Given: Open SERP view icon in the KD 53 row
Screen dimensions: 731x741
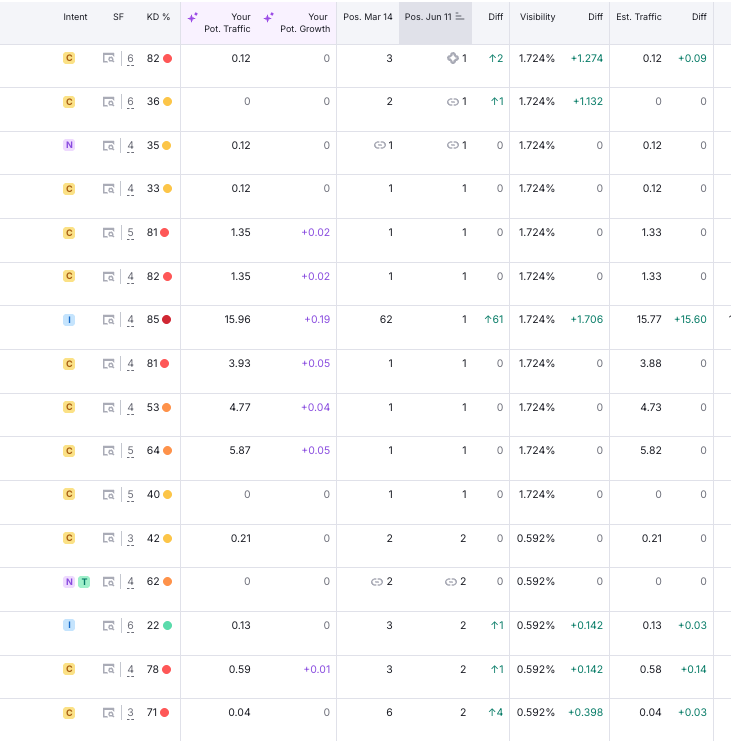Looking at the screenshot, I should tap(109, 407).
